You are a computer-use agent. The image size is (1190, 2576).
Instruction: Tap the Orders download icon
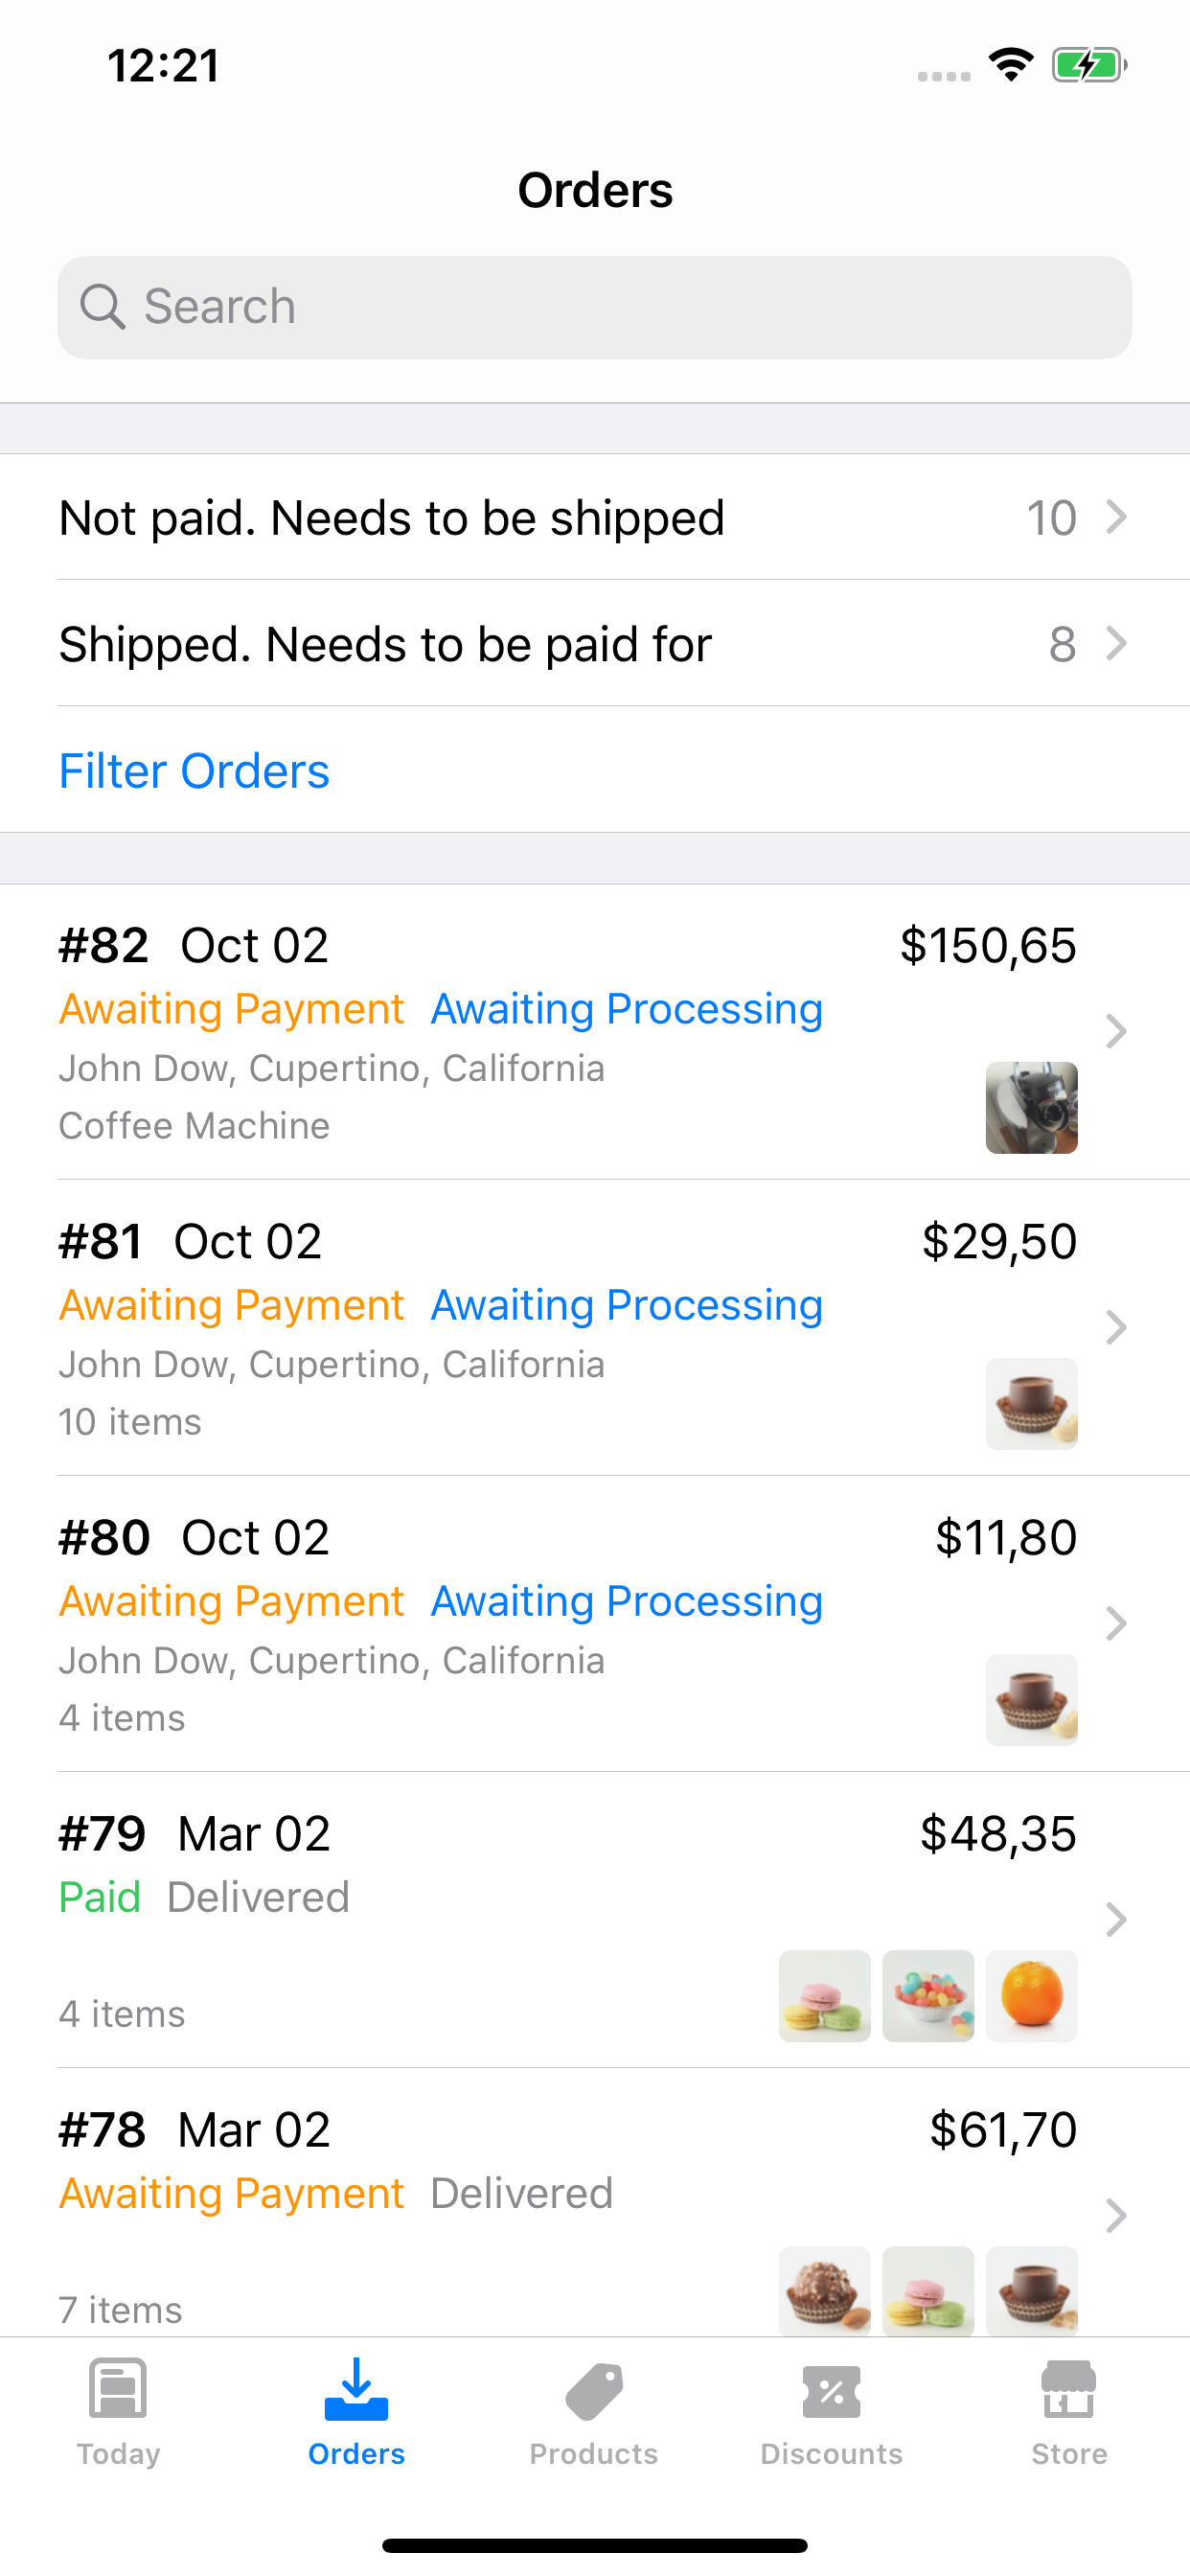356,2388
